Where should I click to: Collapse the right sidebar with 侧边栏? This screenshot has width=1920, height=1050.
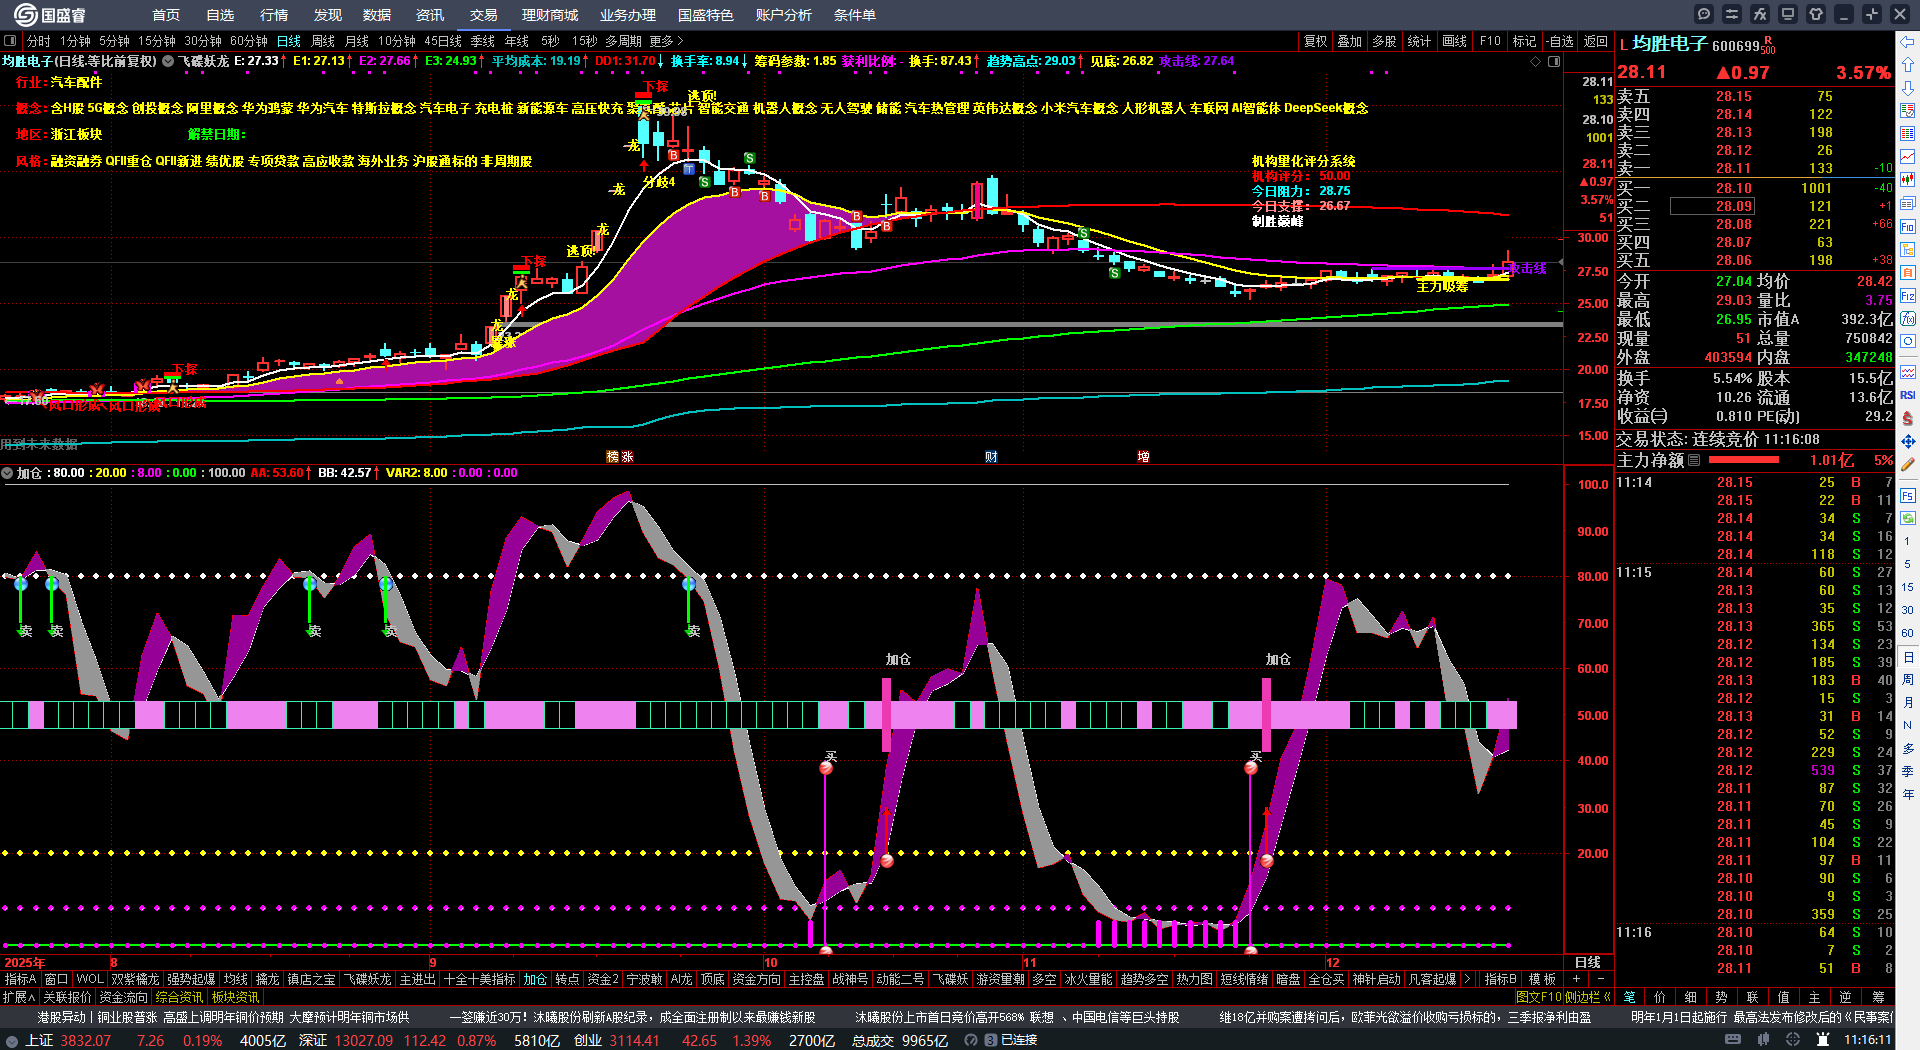[1588, 997]
